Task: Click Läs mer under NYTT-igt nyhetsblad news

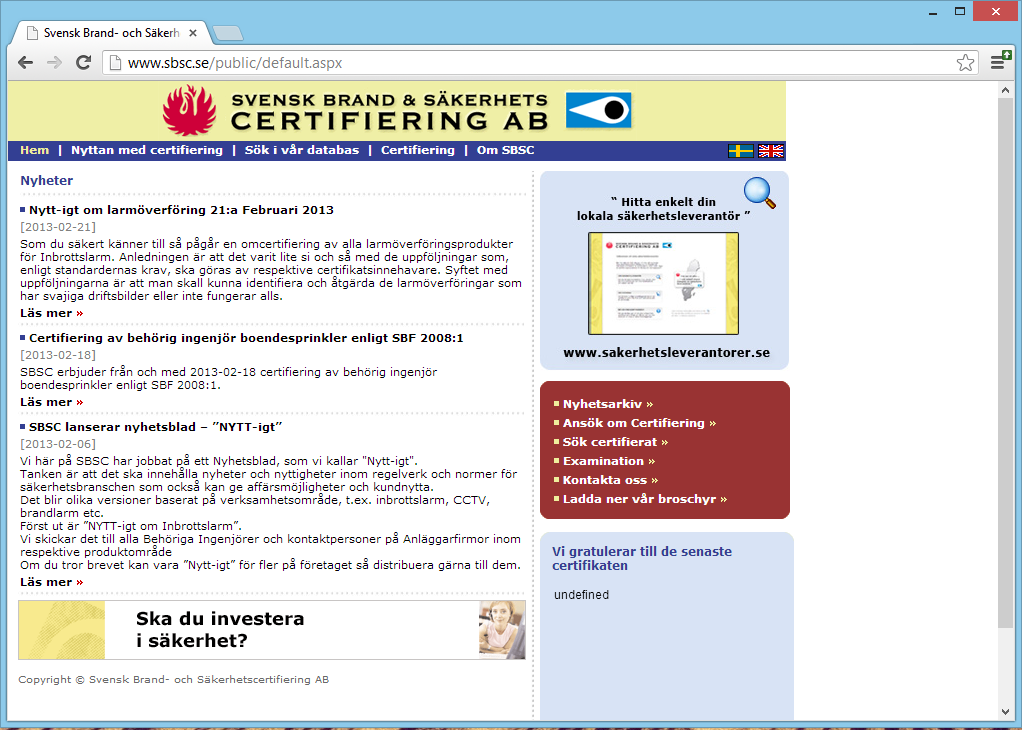Action: pyautogui.click(x=51, y=582)
